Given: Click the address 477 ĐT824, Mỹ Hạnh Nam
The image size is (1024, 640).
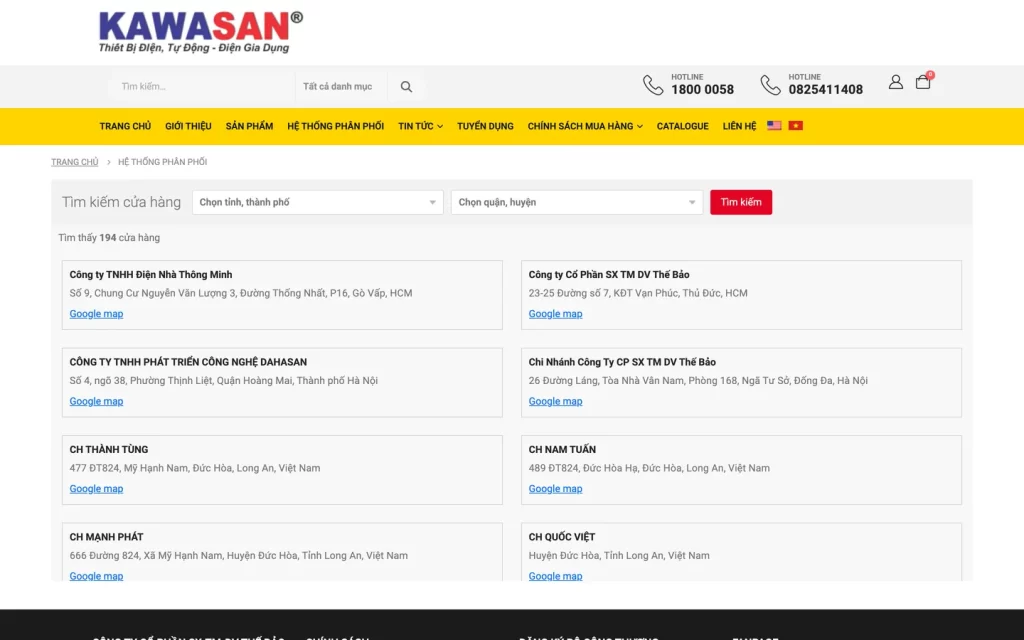Looking at the screenshot, I should pyautogui.click(x=195, y=468).
